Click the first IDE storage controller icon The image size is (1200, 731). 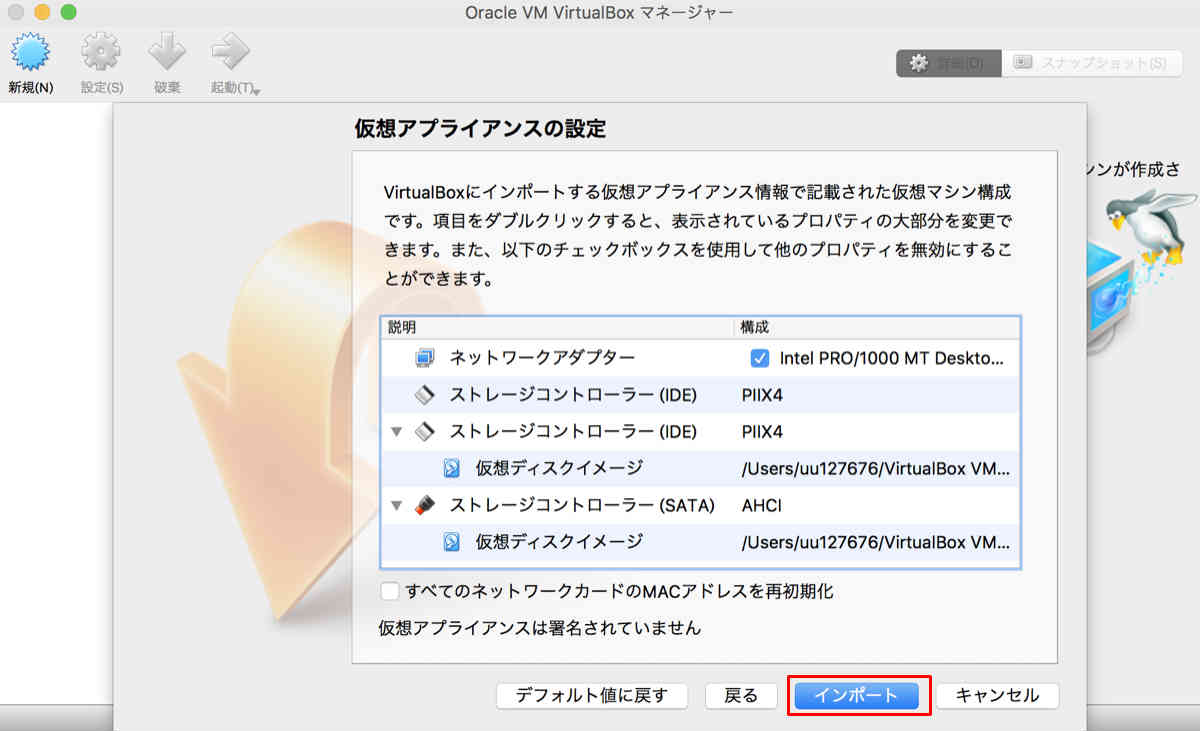425,394
